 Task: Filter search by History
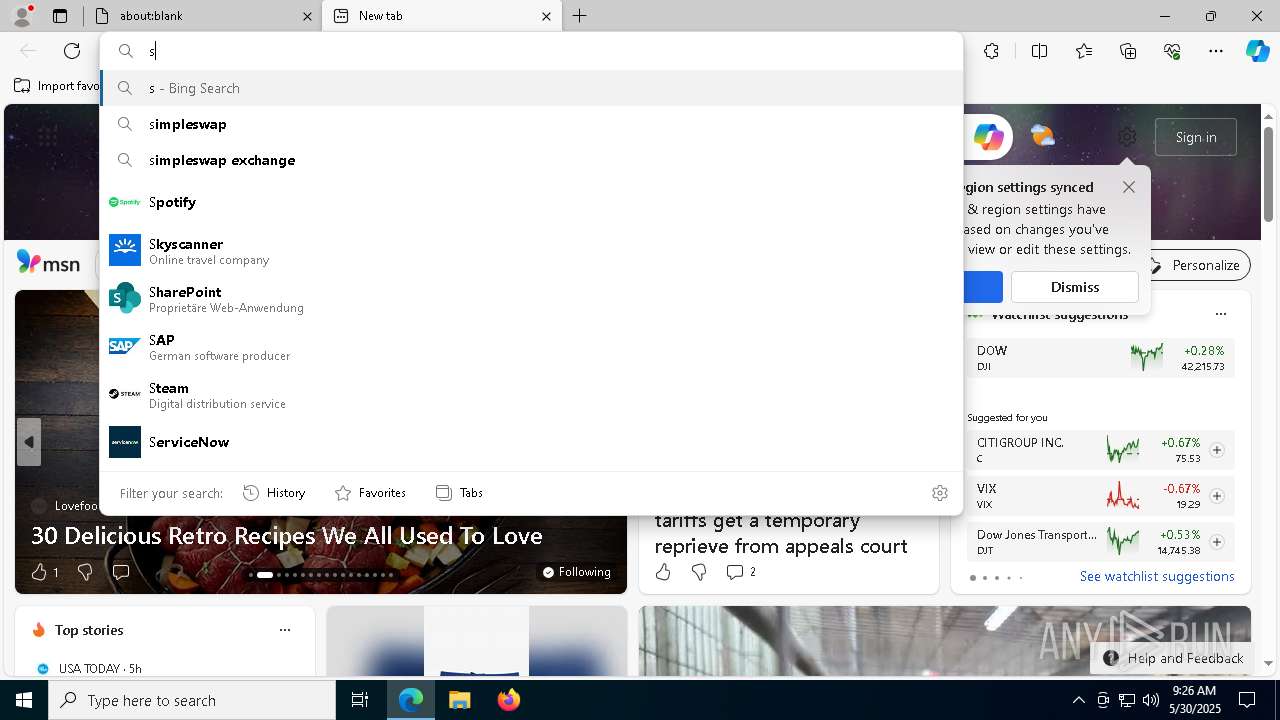[274, 493]
